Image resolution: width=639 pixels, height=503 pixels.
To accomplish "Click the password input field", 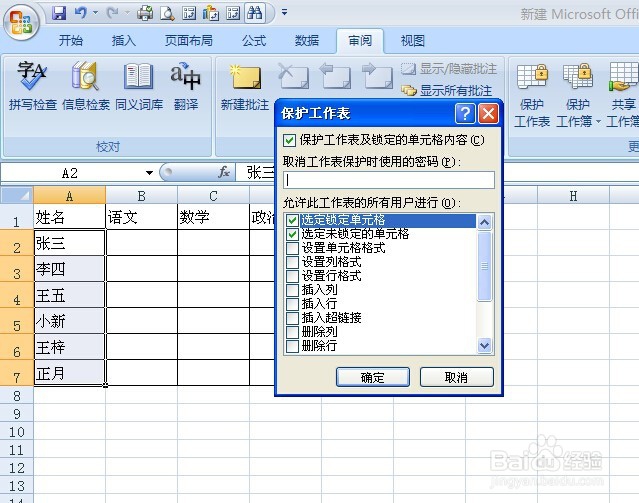I will (389, 180).
